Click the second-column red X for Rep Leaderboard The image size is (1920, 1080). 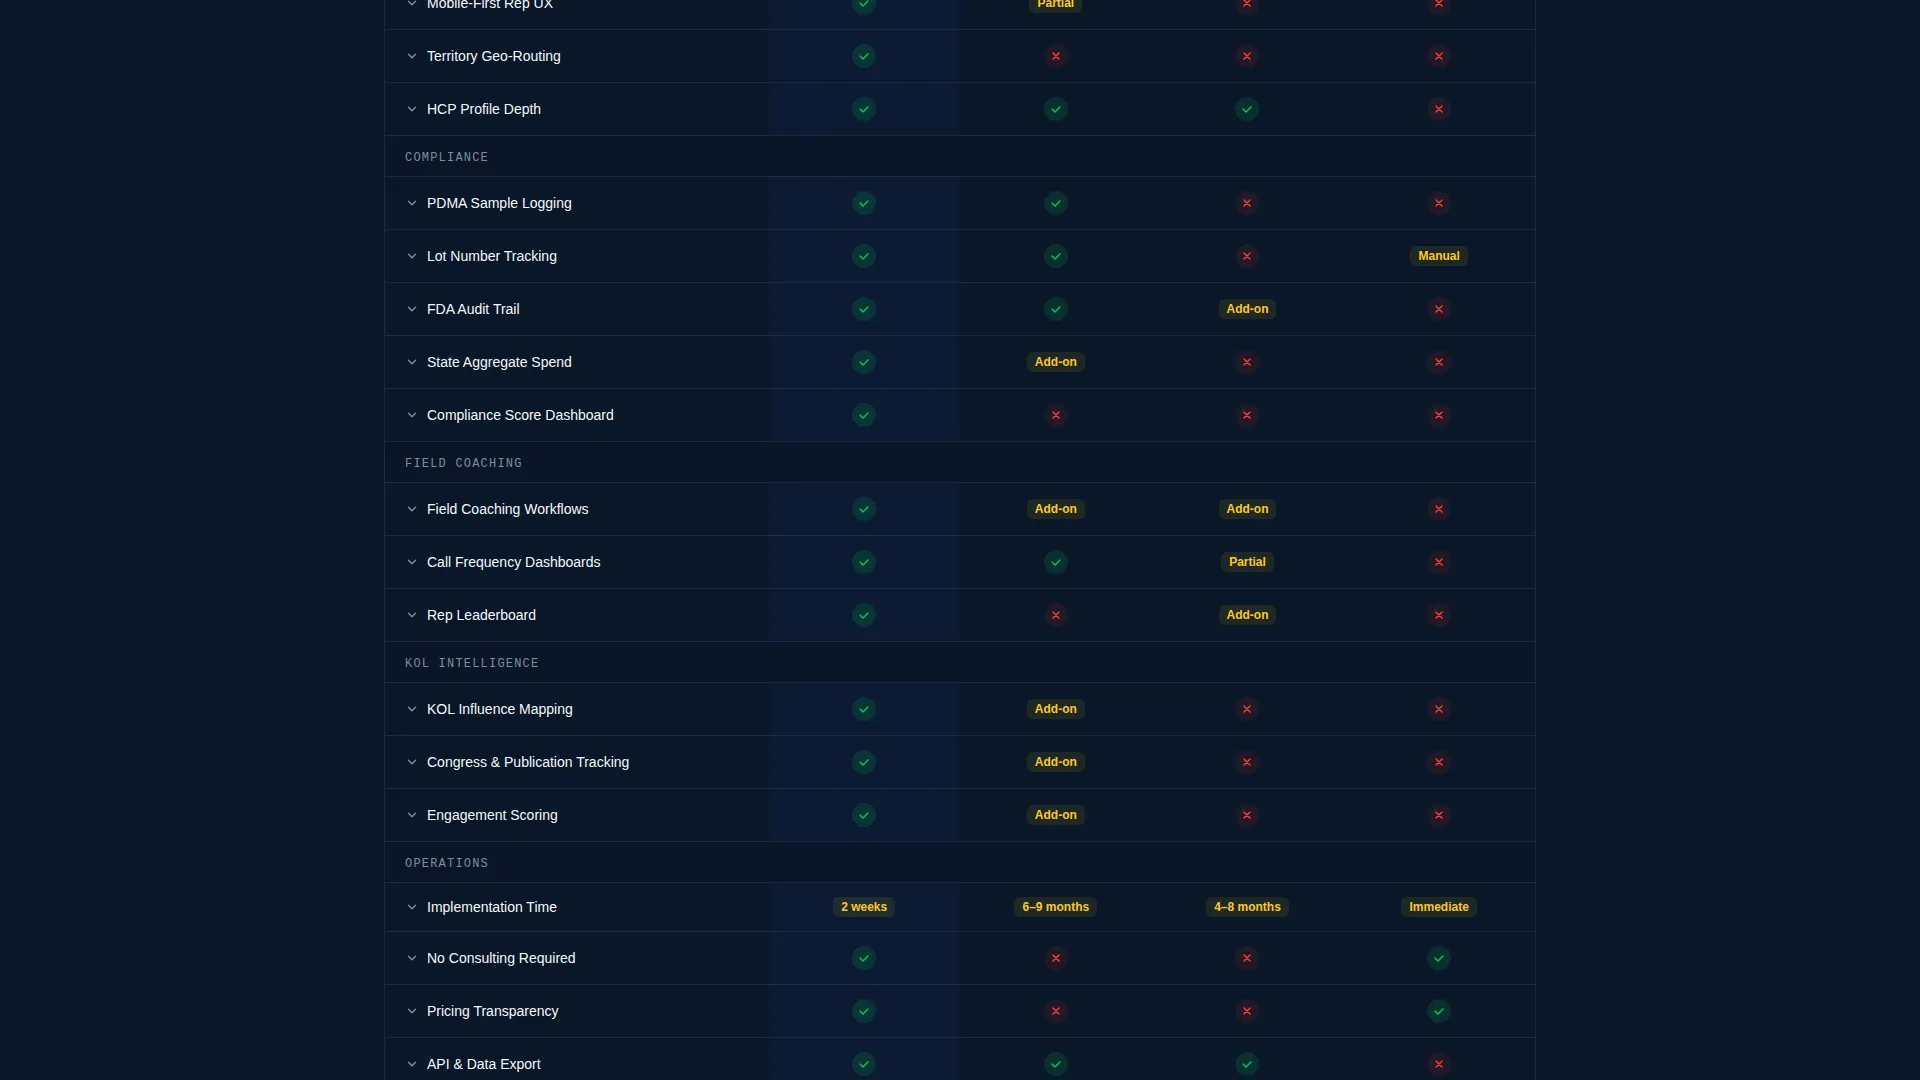click(1056, 615)
